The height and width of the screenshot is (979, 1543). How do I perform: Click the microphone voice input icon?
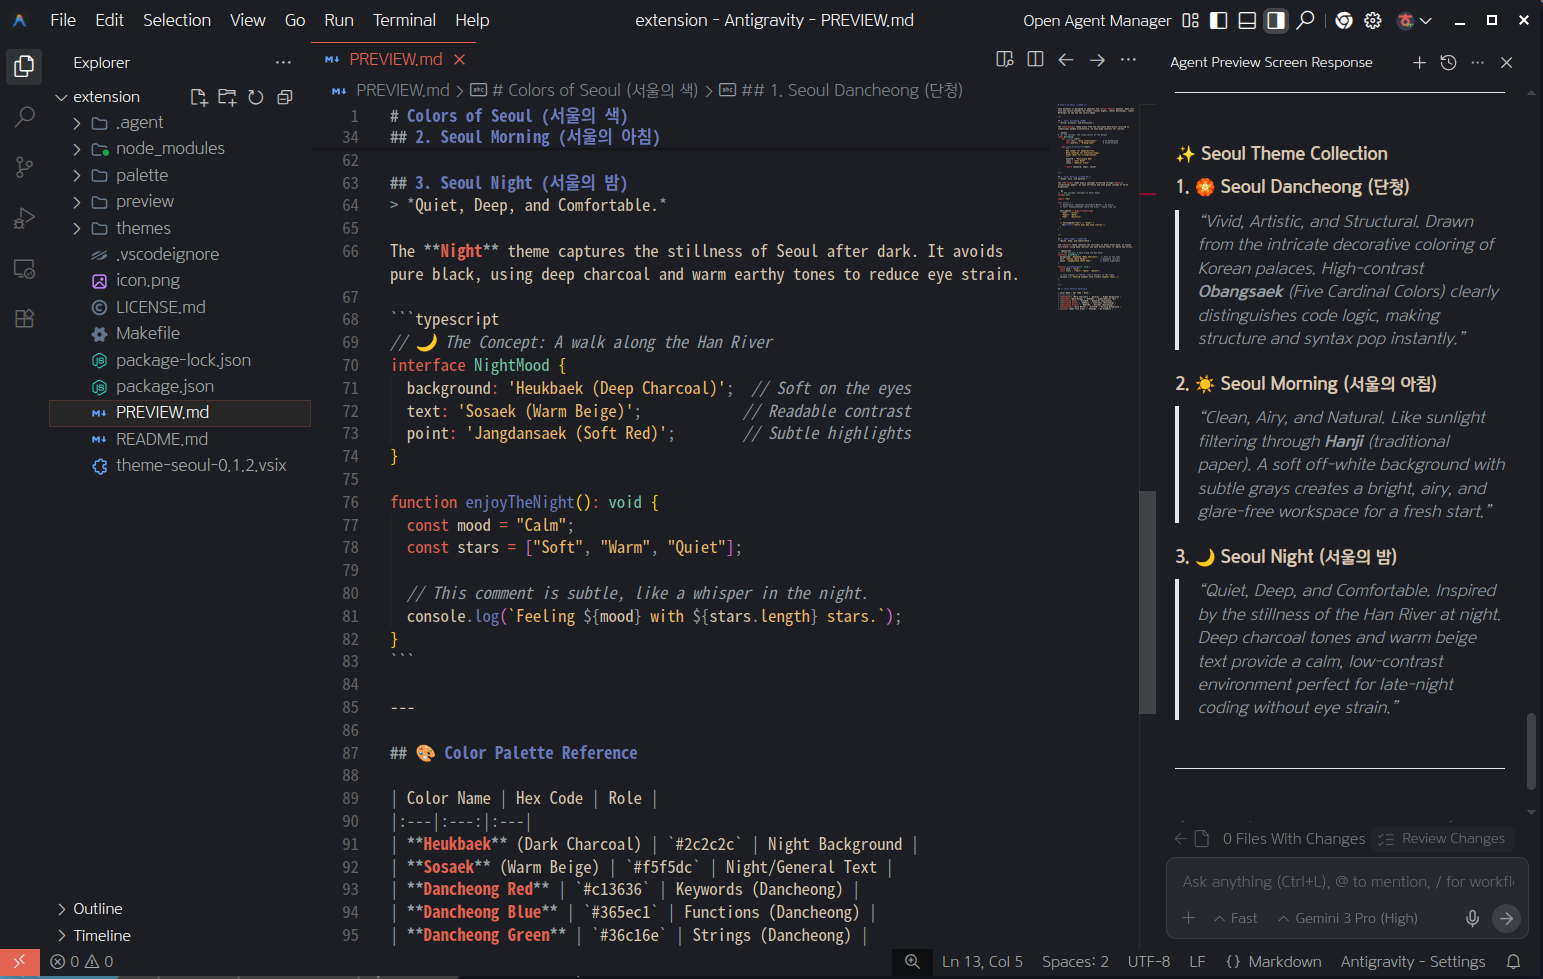tap(1472, 918)
